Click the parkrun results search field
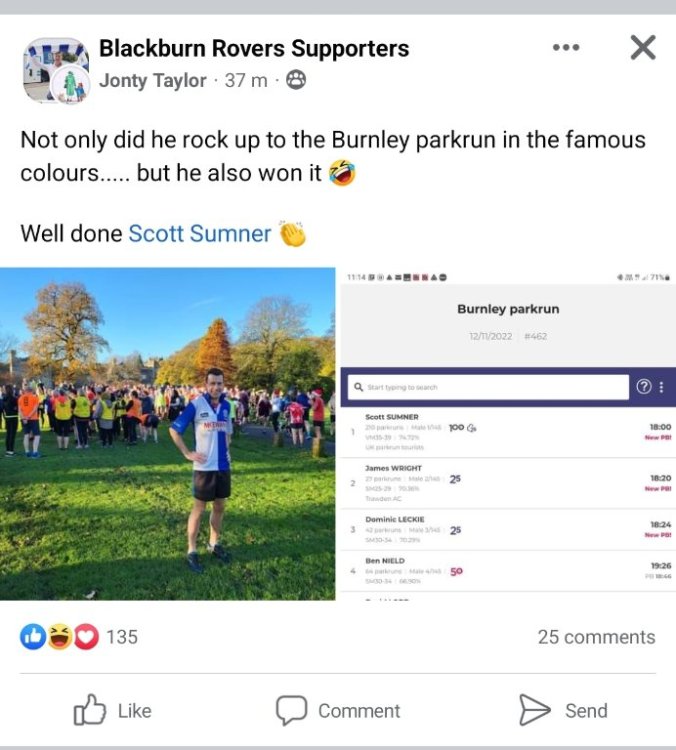The width and height of the screenshot is (676, 750). click(x=488, y=387)
